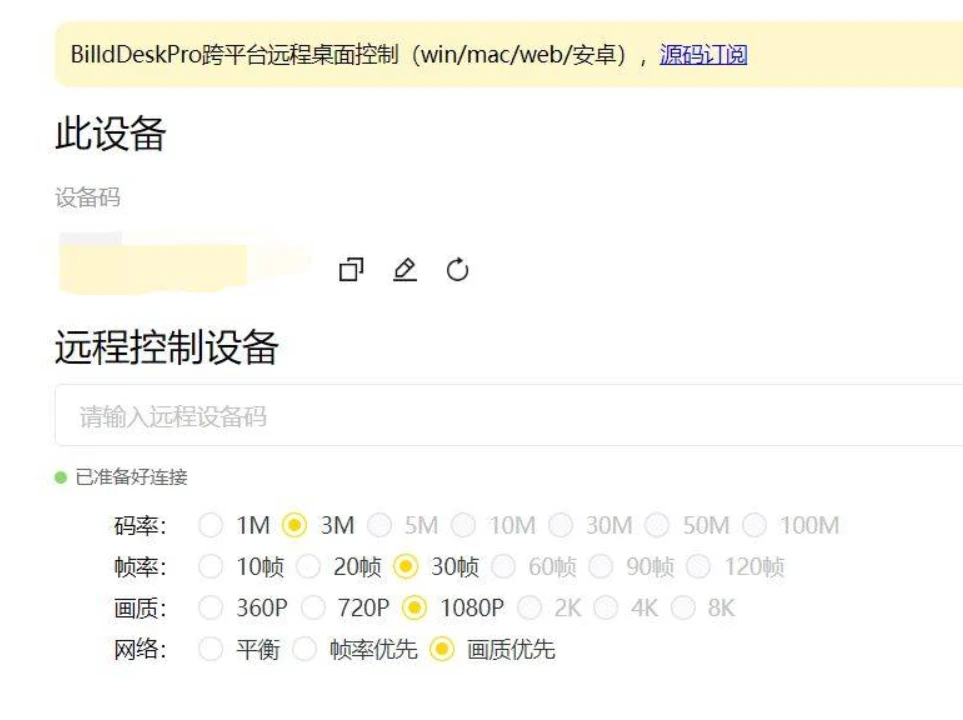Viewport: 963px width, 720px height.
Task: Set quality to 360P
Action: tap(211, 608)
